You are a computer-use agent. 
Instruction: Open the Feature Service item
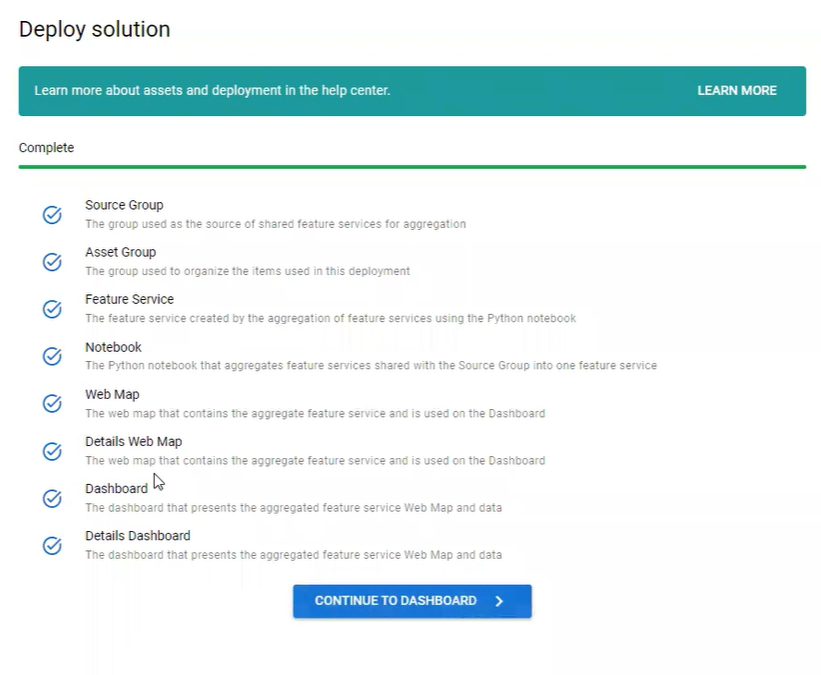129,299
